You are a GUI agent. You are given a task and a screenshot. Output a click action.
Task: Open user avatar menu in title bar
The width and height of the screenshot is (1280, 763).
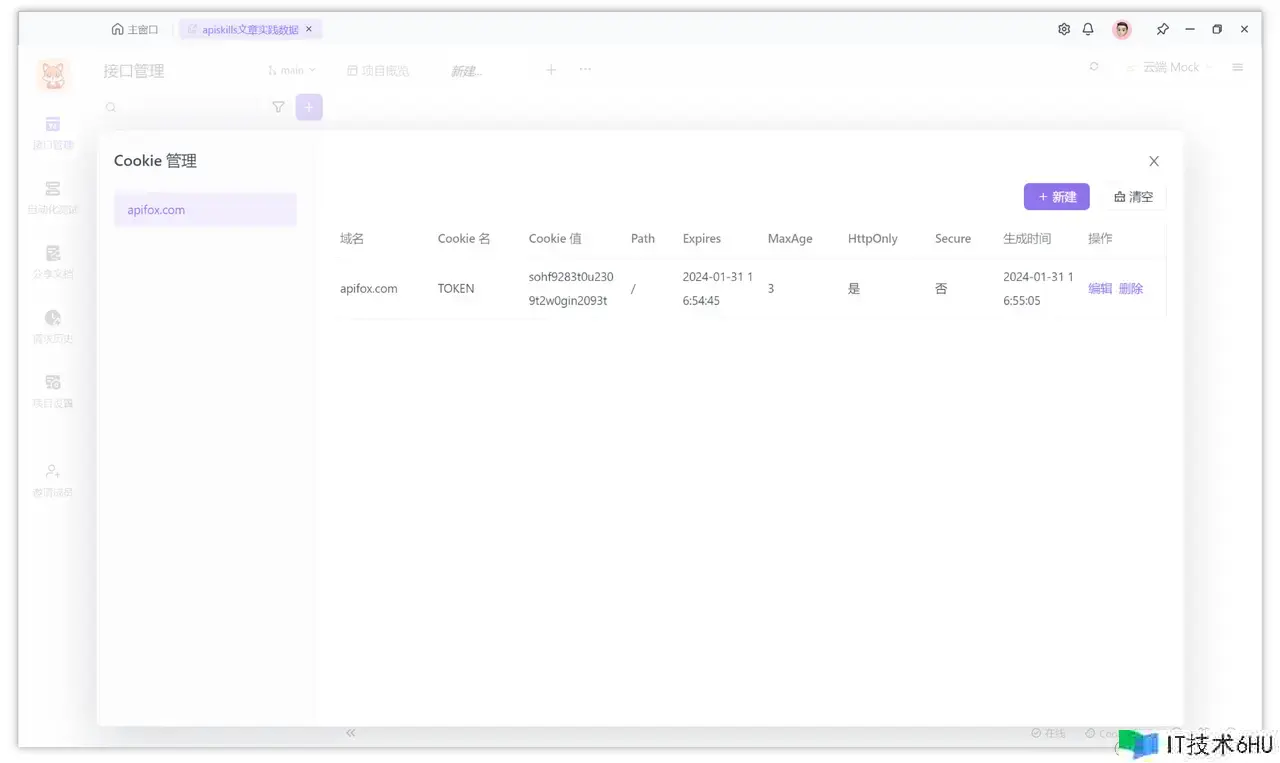1122,29
